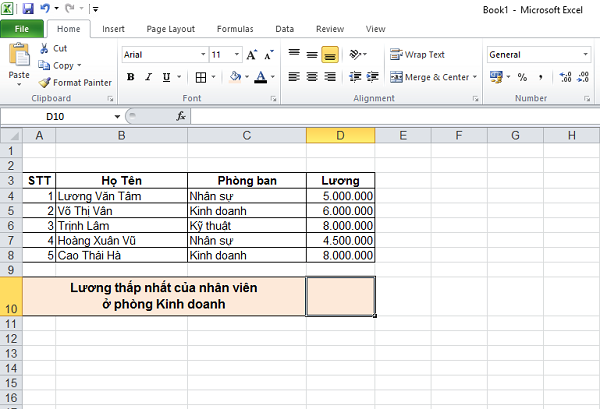Toggle Bold formatting

point(130,77)
